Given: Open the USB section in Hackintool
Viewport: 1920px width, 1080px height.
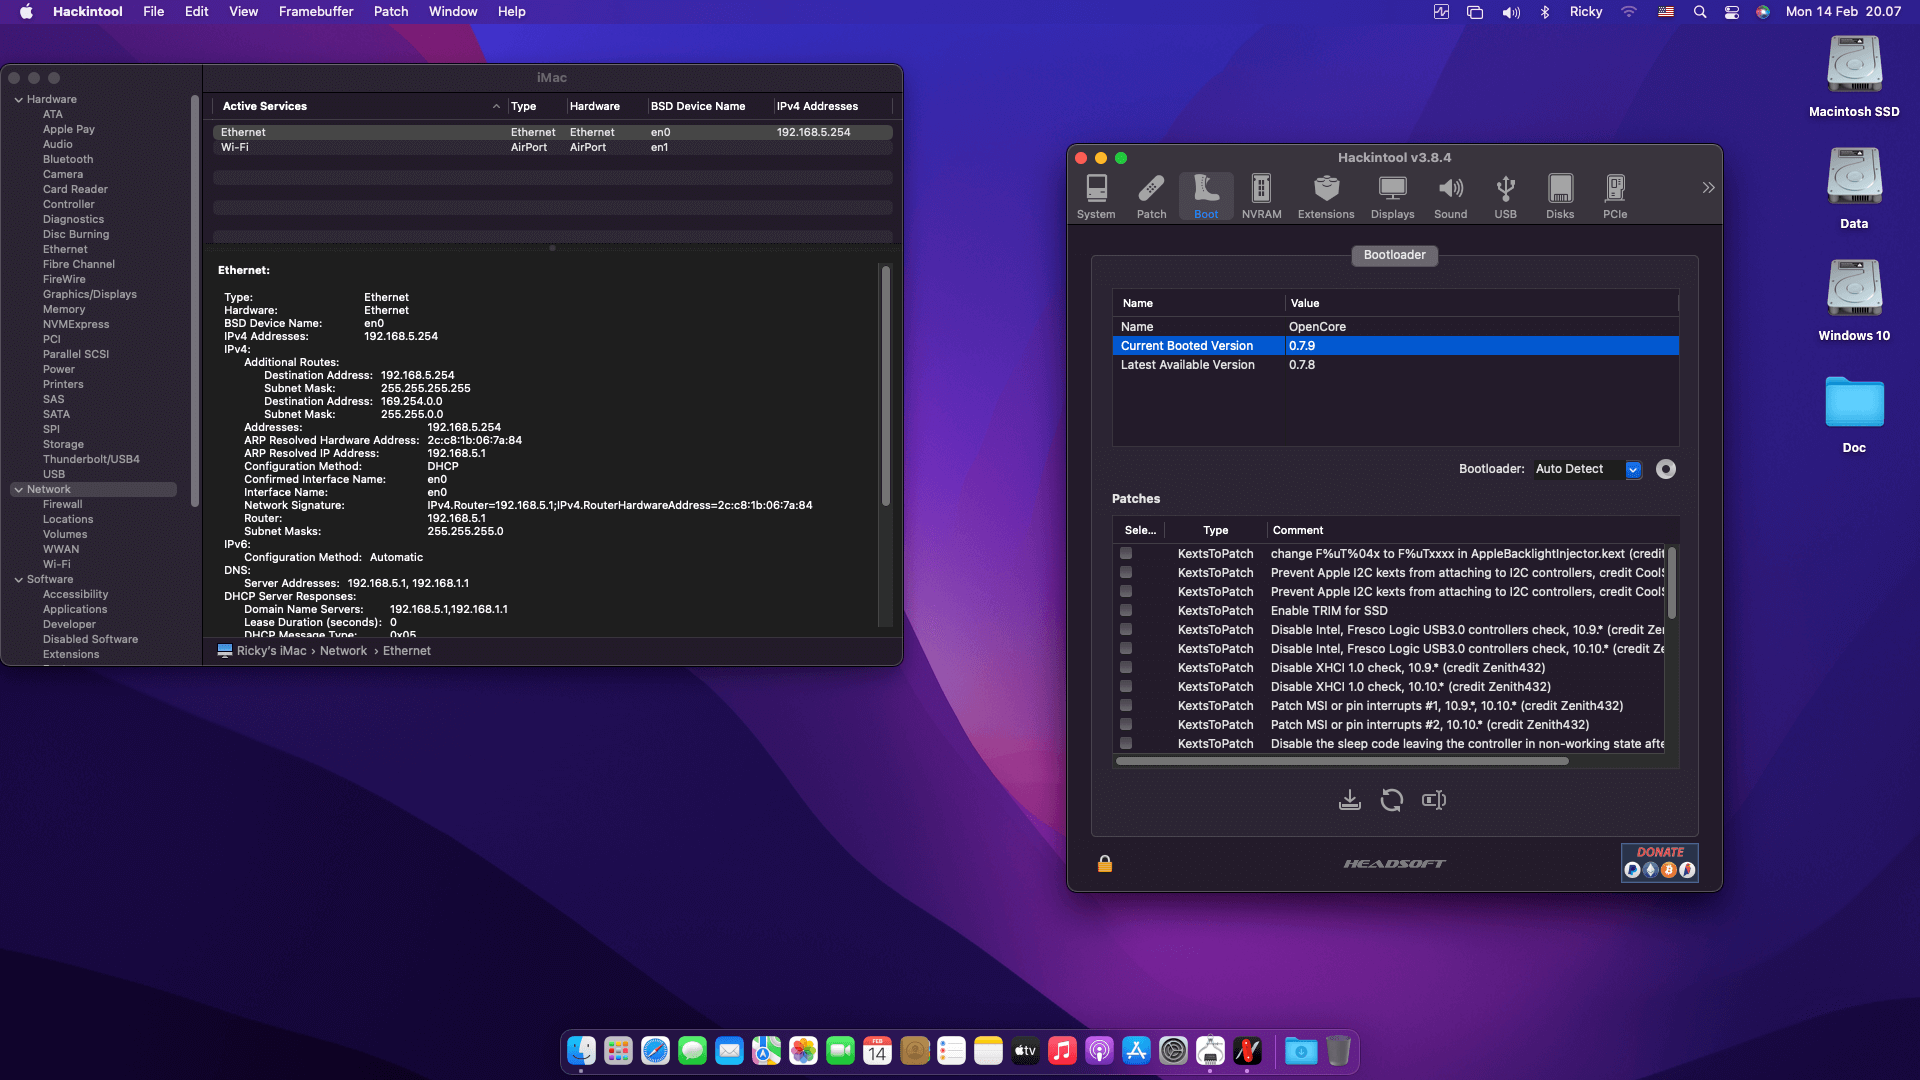Looking at the screenshot, I should click(x=1505, y=197).
